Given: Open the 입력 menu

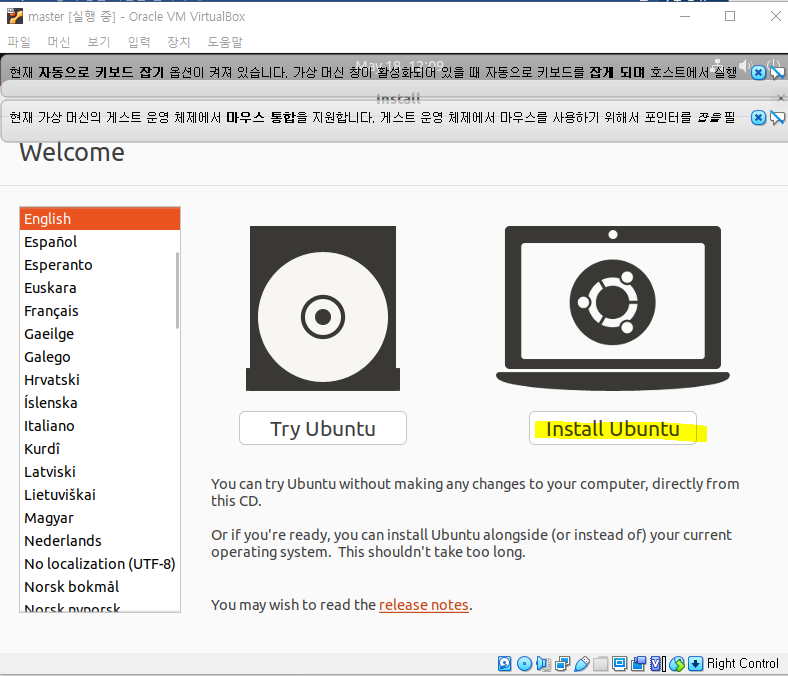Looking at the screenshot, I should 139,42.
